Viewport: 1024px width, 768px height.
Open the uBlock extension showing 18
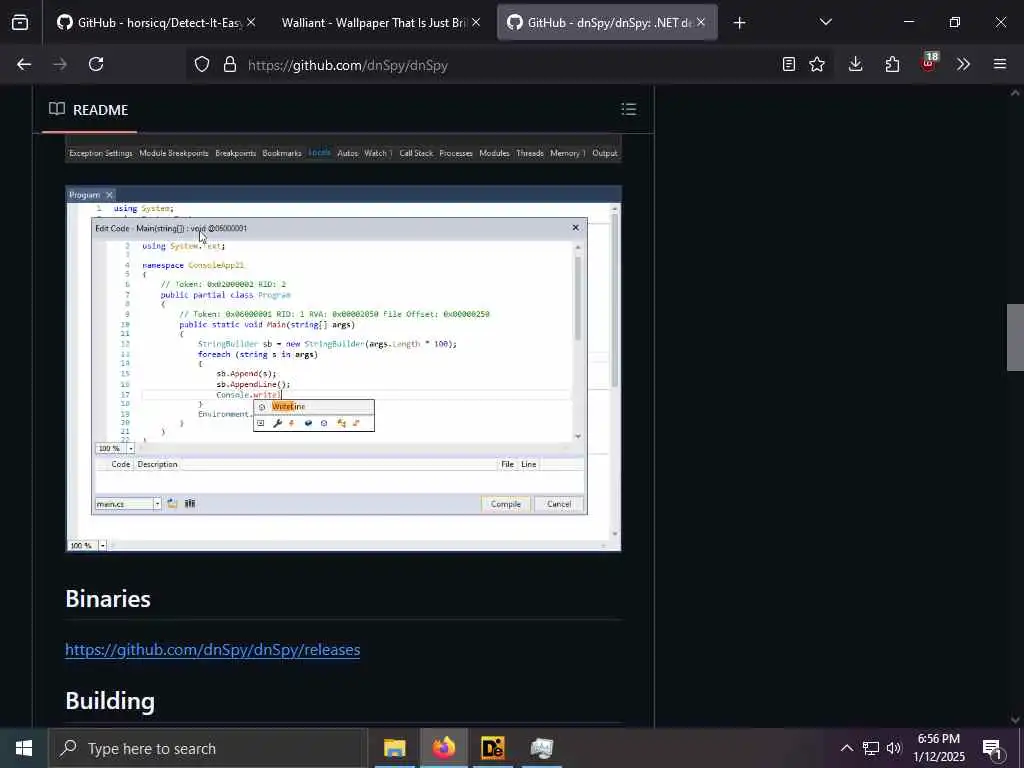(929, 63)
